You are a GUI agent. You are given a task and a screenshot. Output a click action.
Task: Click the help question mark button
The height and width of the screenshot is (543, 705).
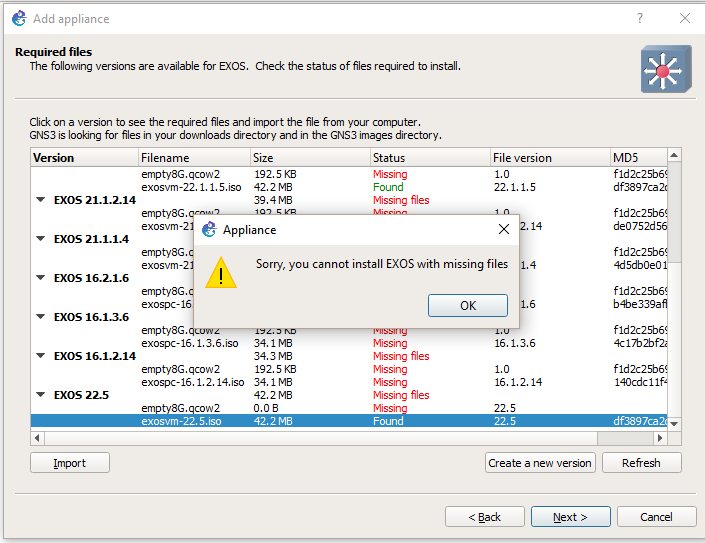pos(640,18)
